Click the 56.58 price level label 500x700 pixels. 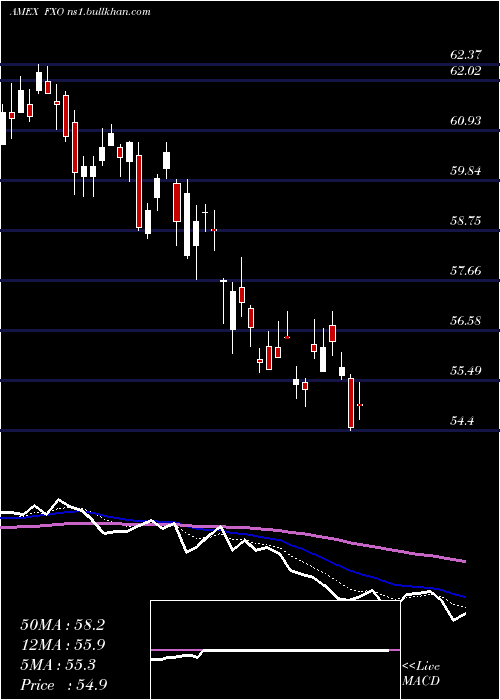pos(466,321)
